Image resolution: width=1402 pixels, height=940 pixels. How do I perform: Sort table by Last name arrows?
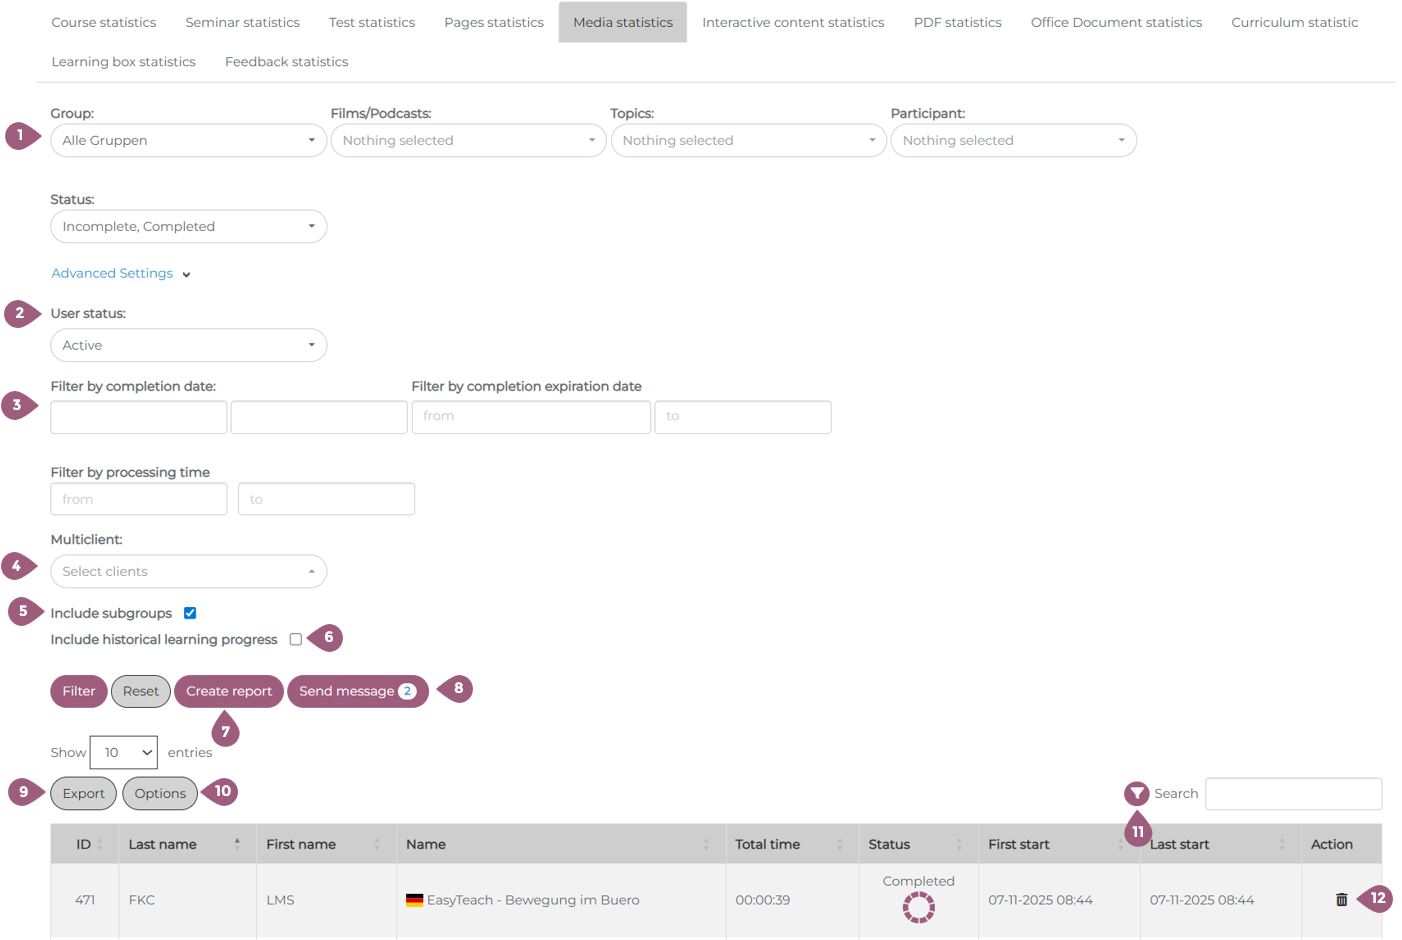click(x=237, y=844)
